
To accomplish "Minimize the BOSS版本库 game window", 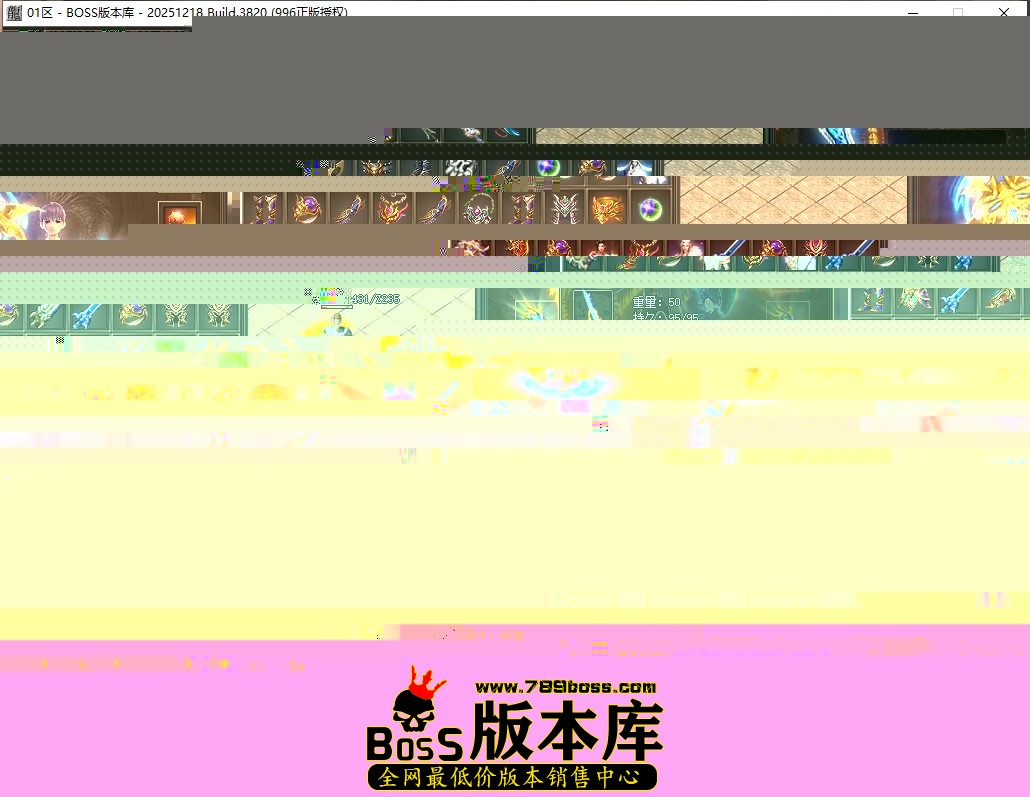I will pyautogui.click(x=912, y=12).
